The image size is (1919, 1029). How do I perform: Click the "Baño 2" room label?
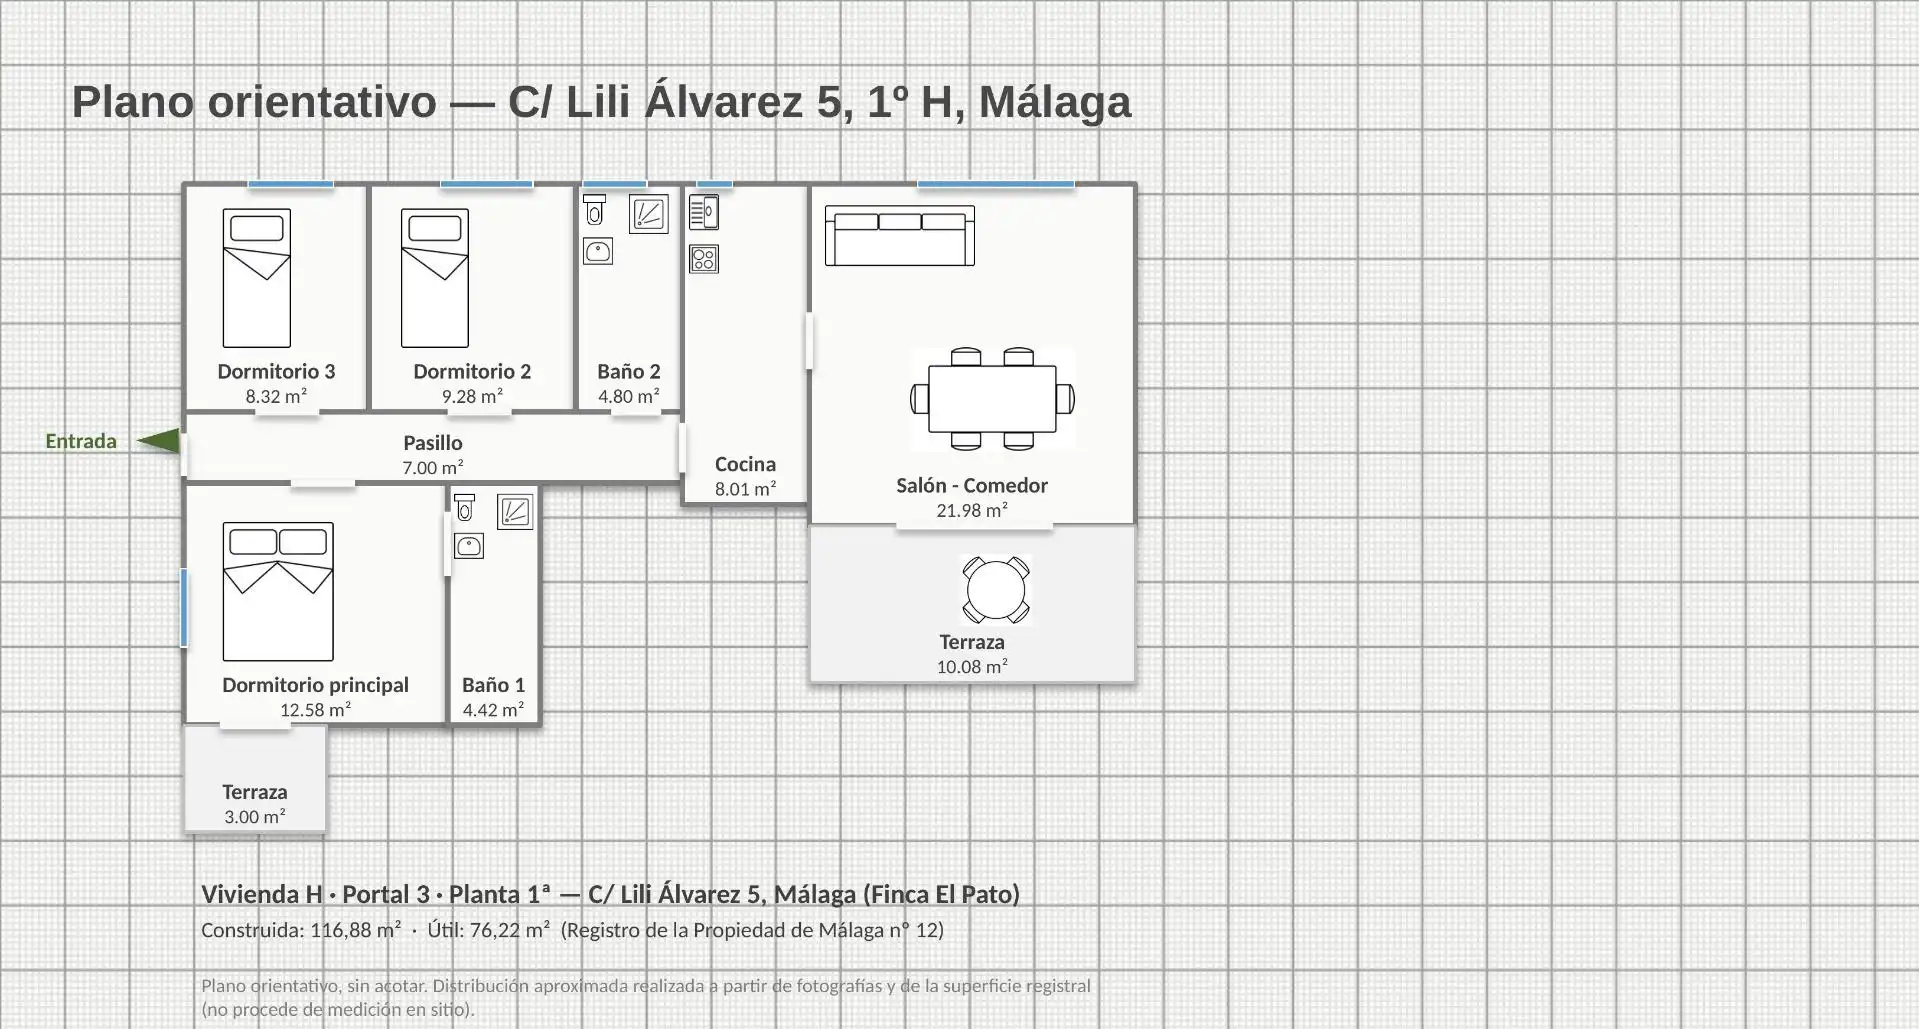[629, 371]
